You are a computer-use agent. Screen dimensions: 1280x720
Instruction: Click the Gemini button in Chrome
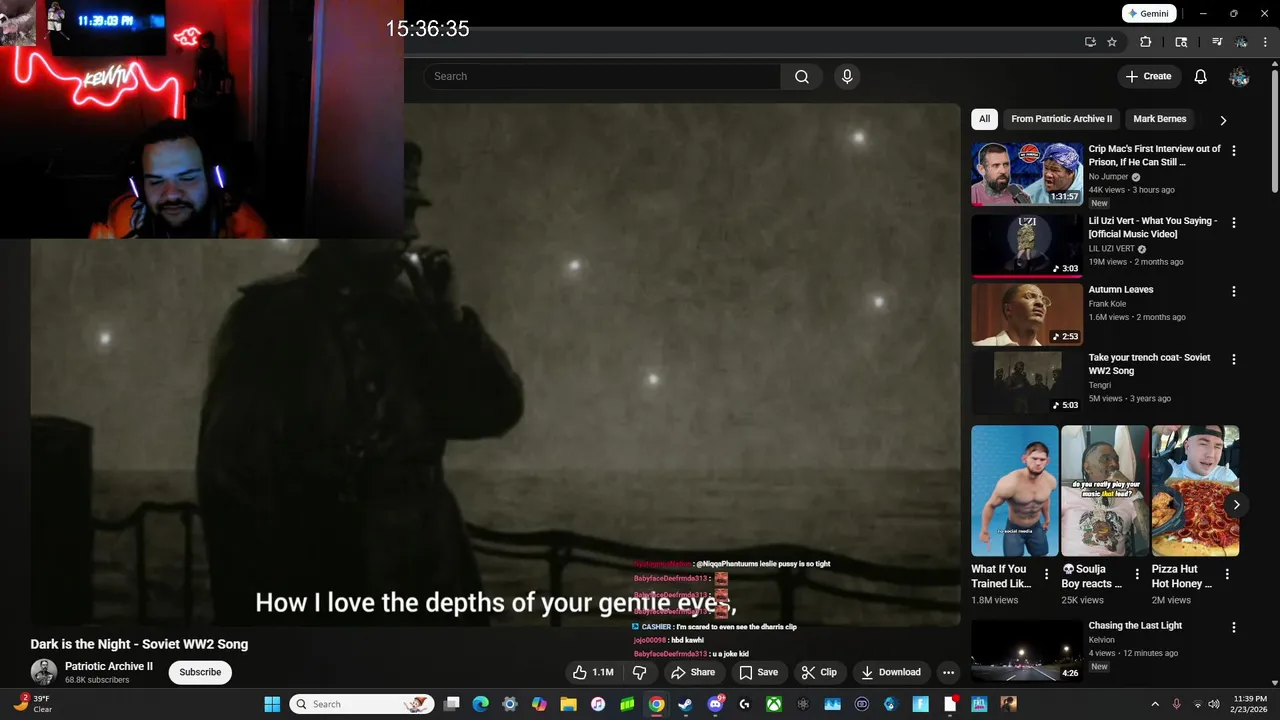[1148, 14]
